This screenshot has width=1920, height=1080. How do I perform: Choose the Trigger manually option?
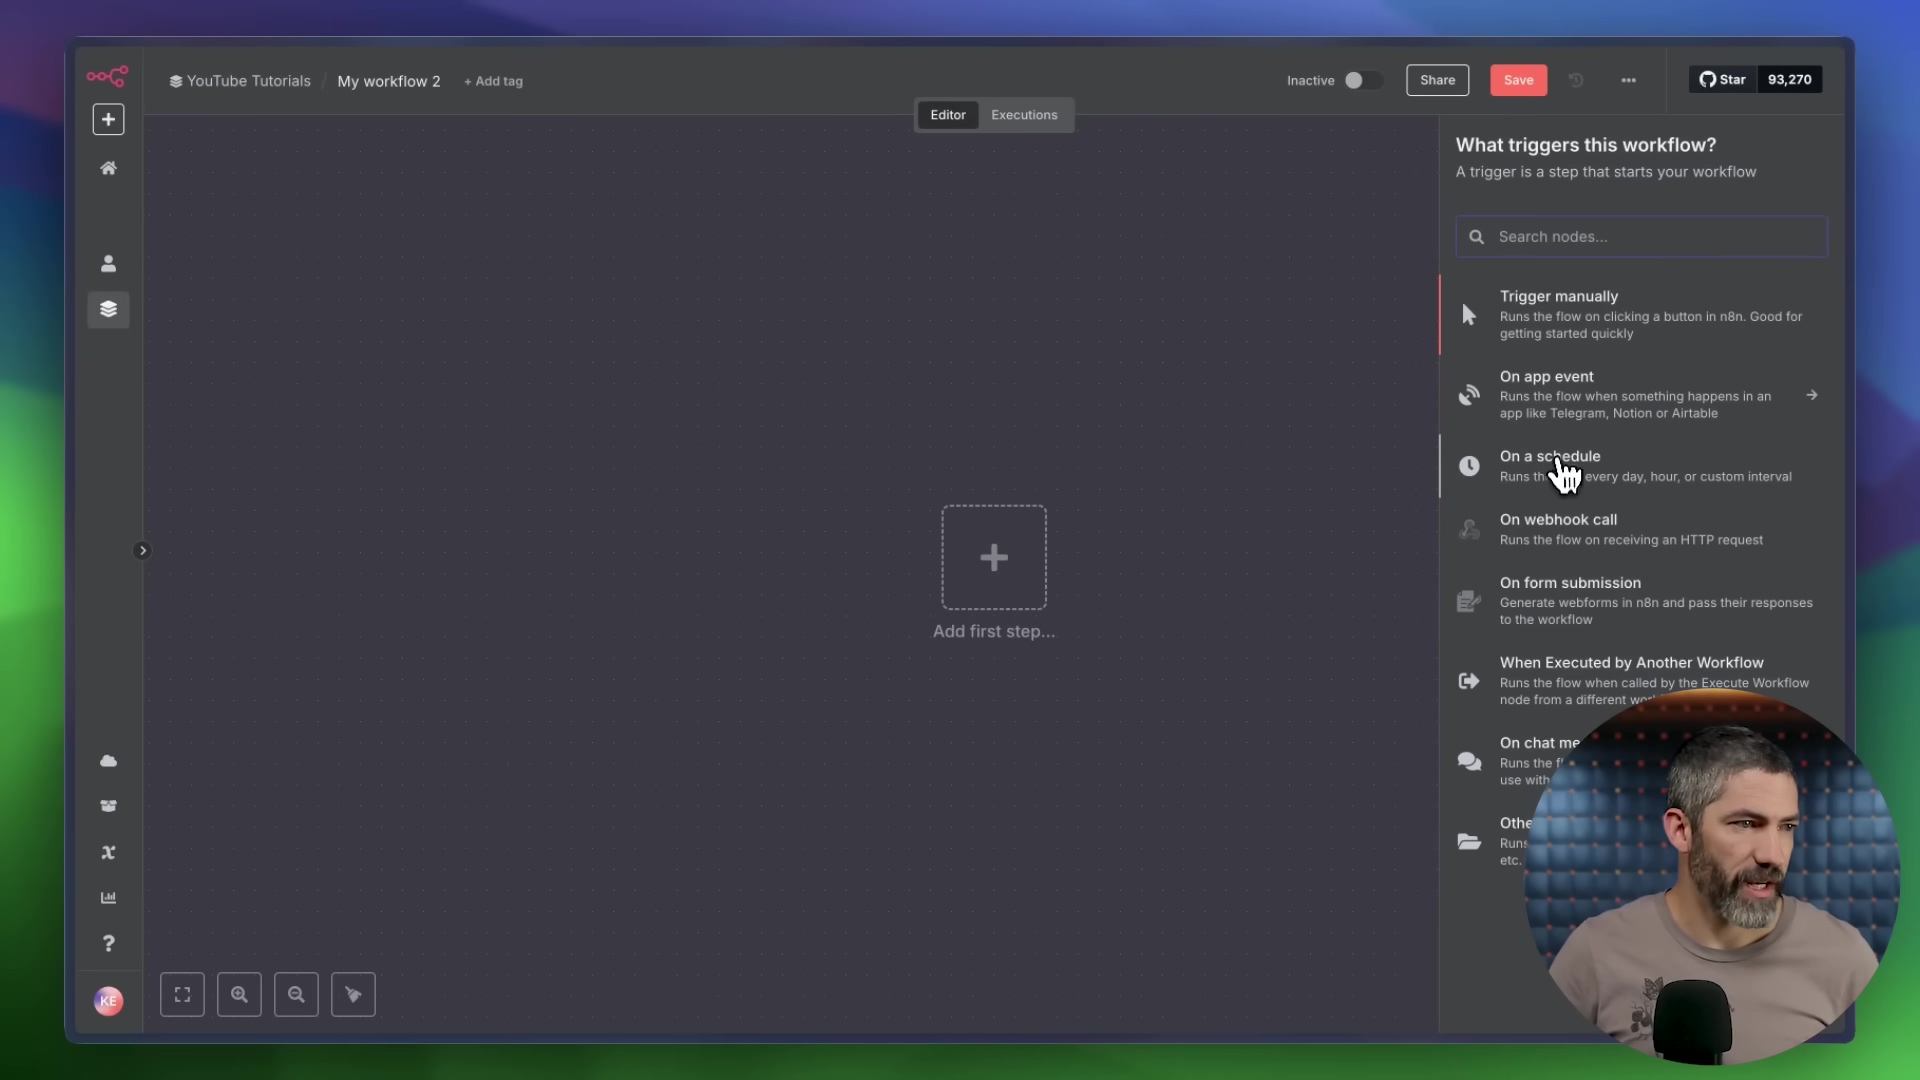click(x=1641, y=314)
